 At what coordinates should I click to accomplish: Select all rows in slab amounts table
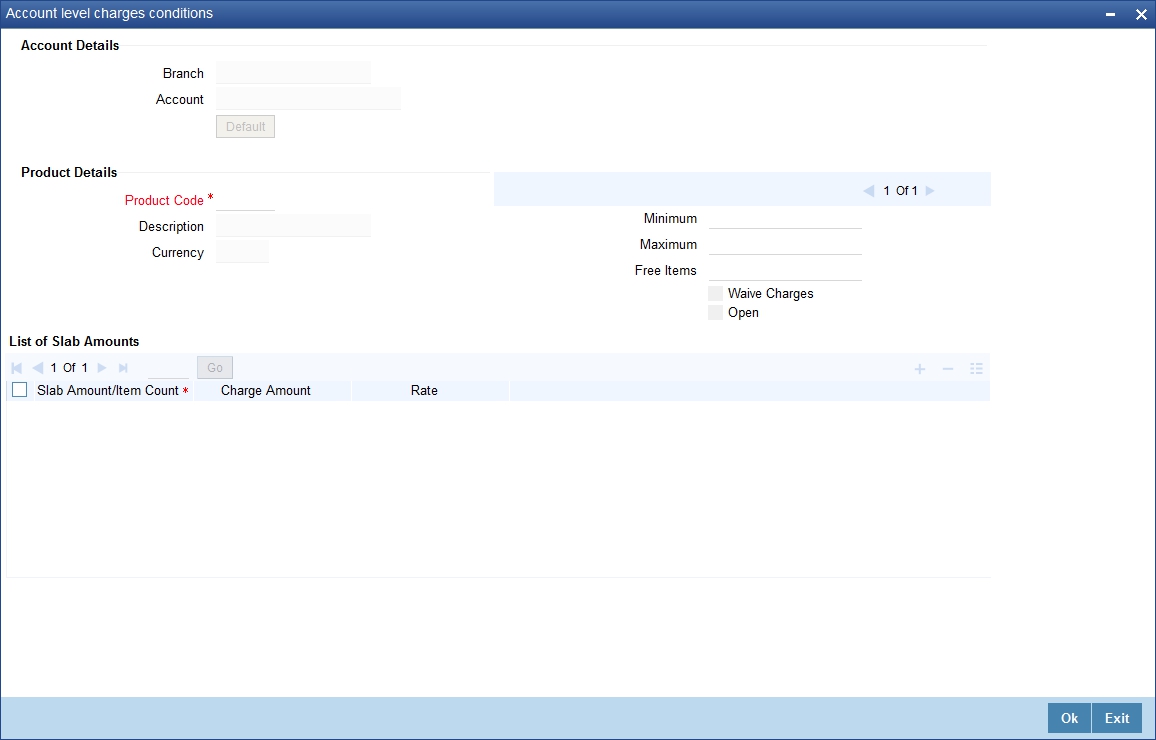(x=20, y=390)
